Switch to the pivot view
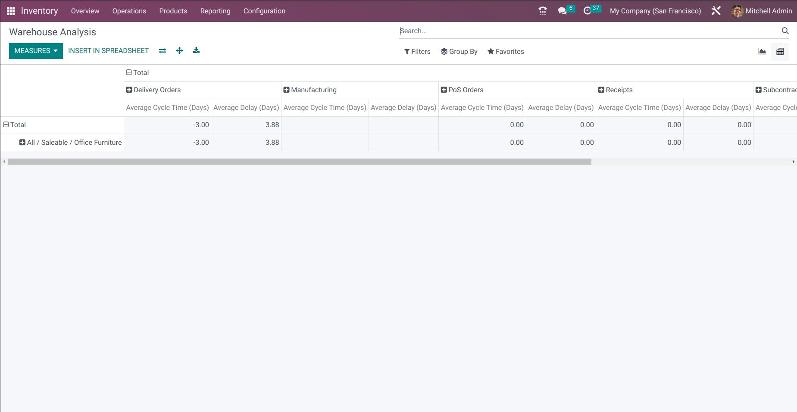797x412 pixels. (x=780, y=51)
